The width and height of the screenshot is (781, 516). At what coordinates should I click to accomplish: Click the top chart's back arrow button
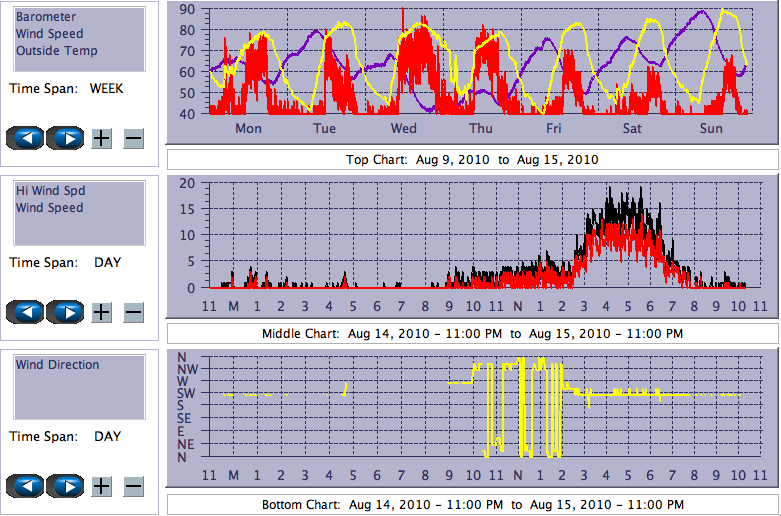[26, 138]
